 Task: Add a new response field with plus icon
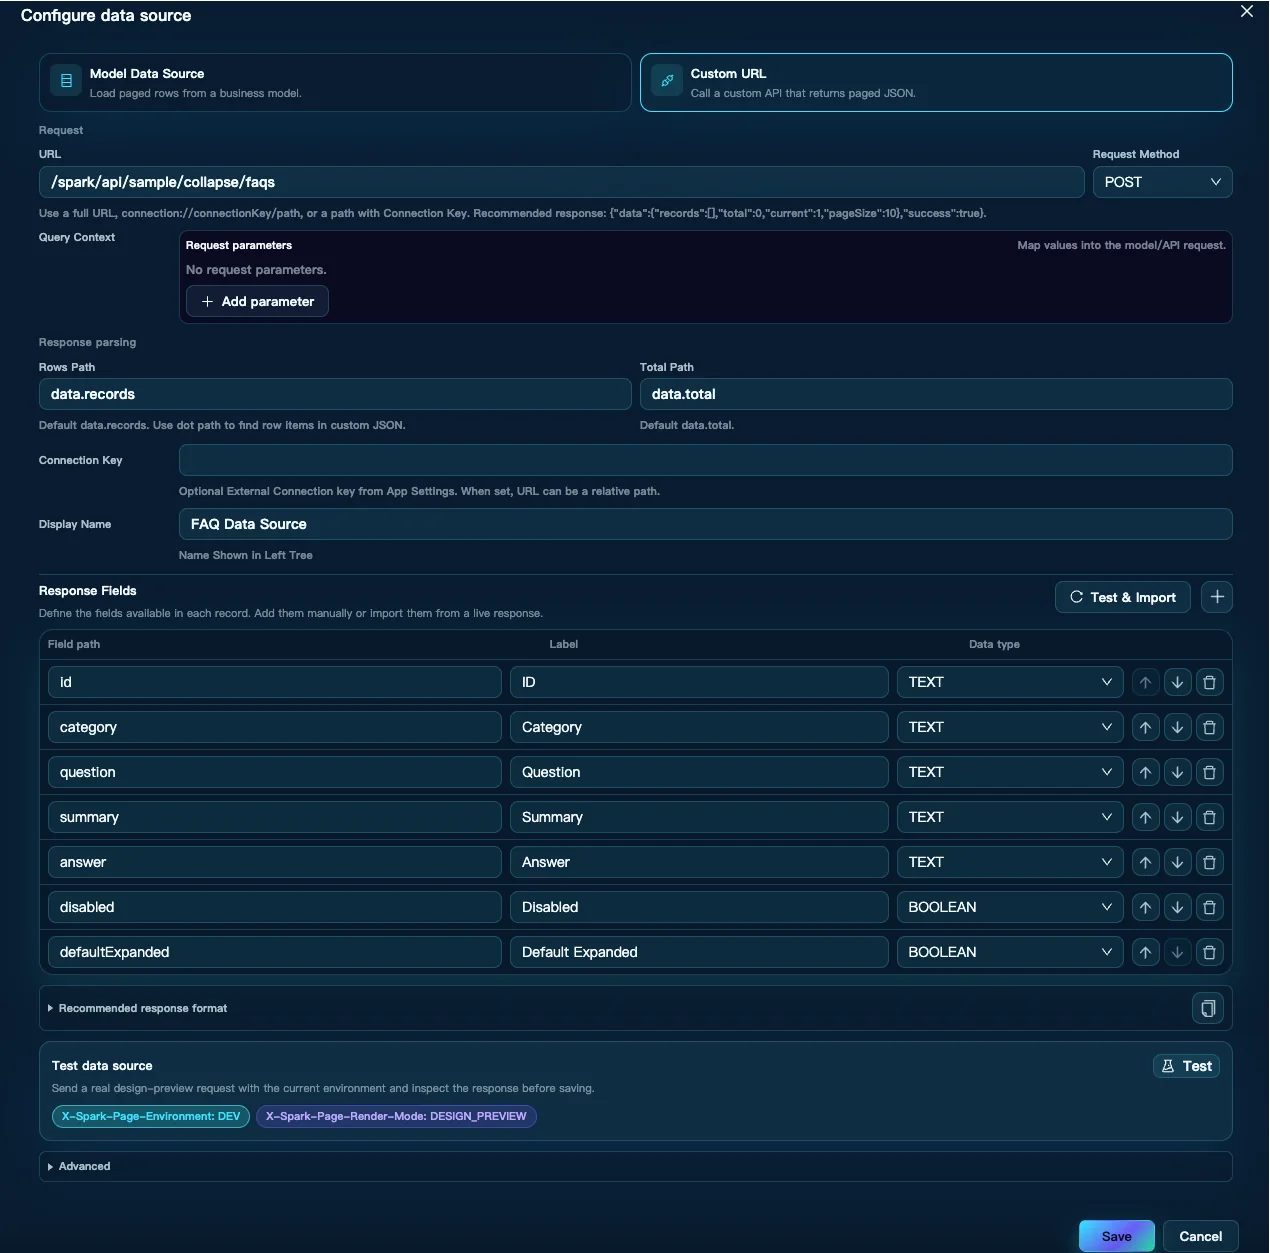1216,597
